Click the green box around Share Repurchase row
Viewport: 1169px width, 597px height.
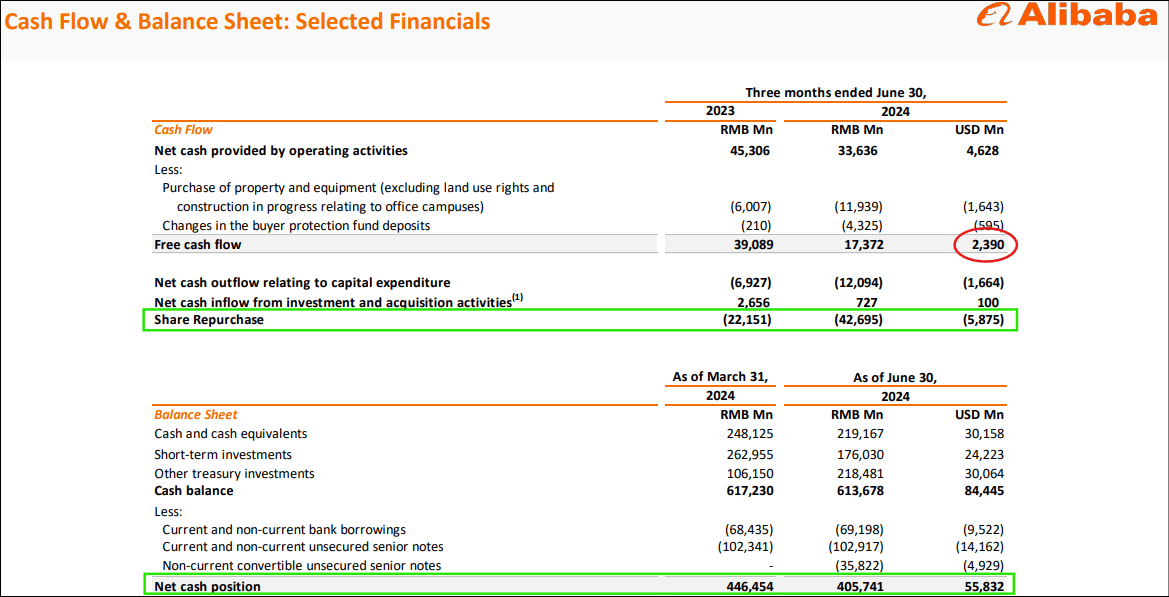(582, 319)
